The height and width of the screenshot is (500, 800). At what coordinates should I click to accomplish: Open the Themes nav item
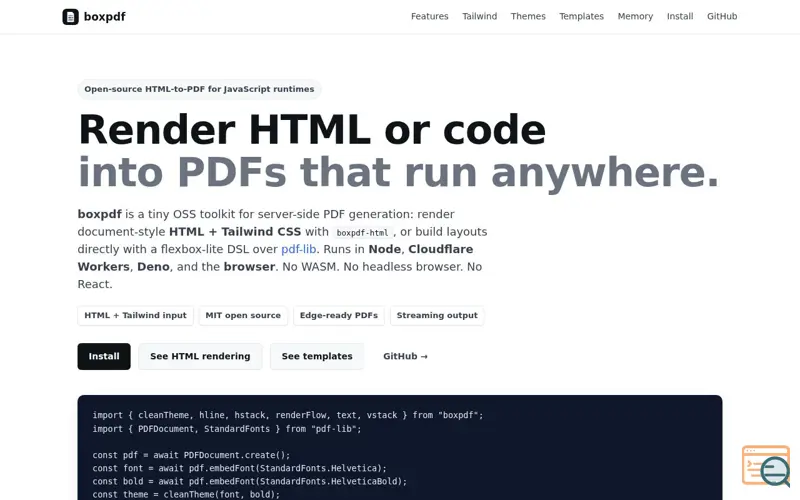click(528, 16)
